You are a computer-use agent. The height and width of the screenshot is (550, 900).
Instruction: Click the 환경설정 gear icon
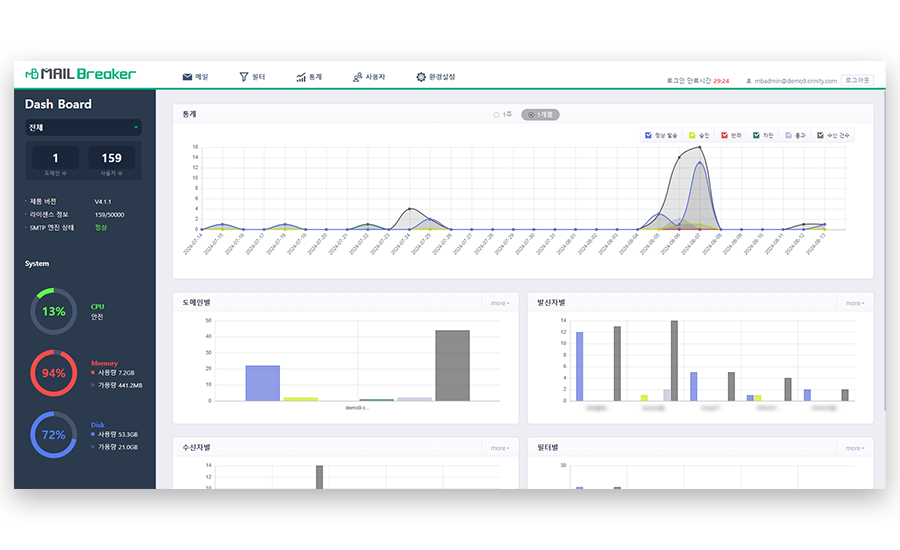point(421,77)
